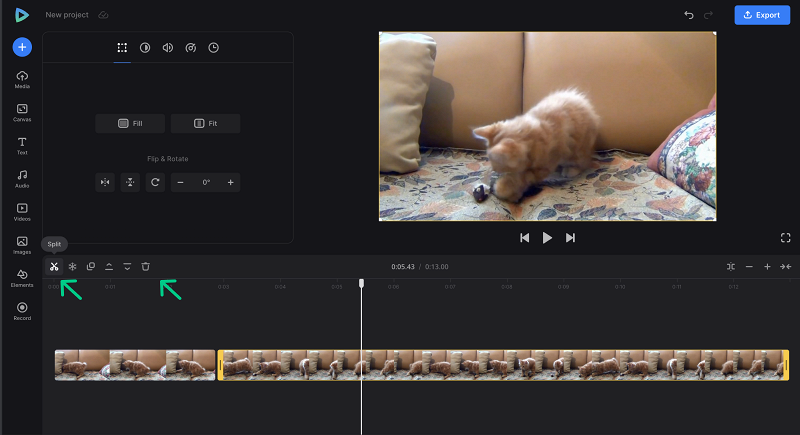Split the clip with scissors tool
Image resolution: width=800 pixels, height=435 pixels.
[54, 267]
